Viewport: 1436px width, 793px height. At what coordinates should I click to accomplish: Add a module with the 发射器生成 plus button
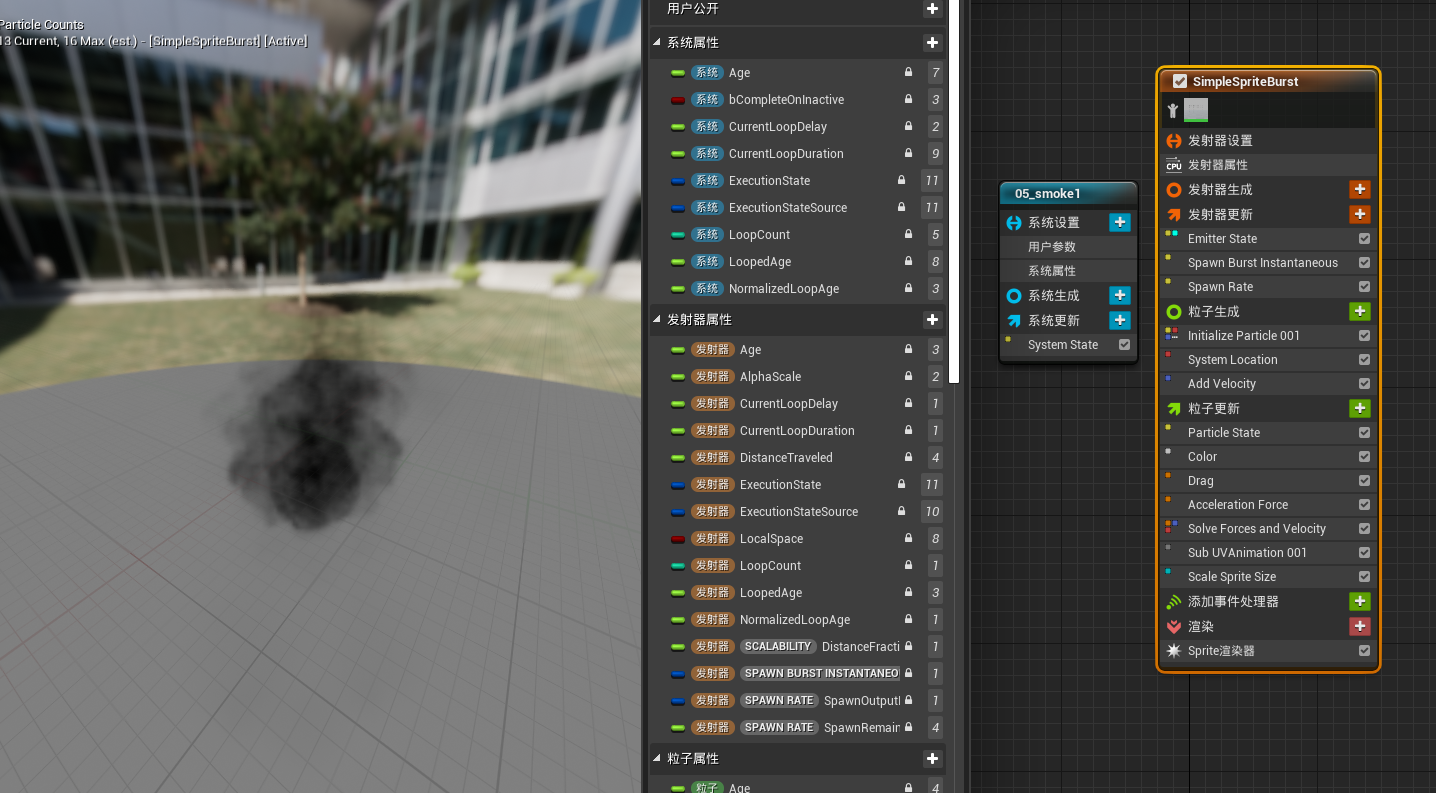coord(1360,189)
